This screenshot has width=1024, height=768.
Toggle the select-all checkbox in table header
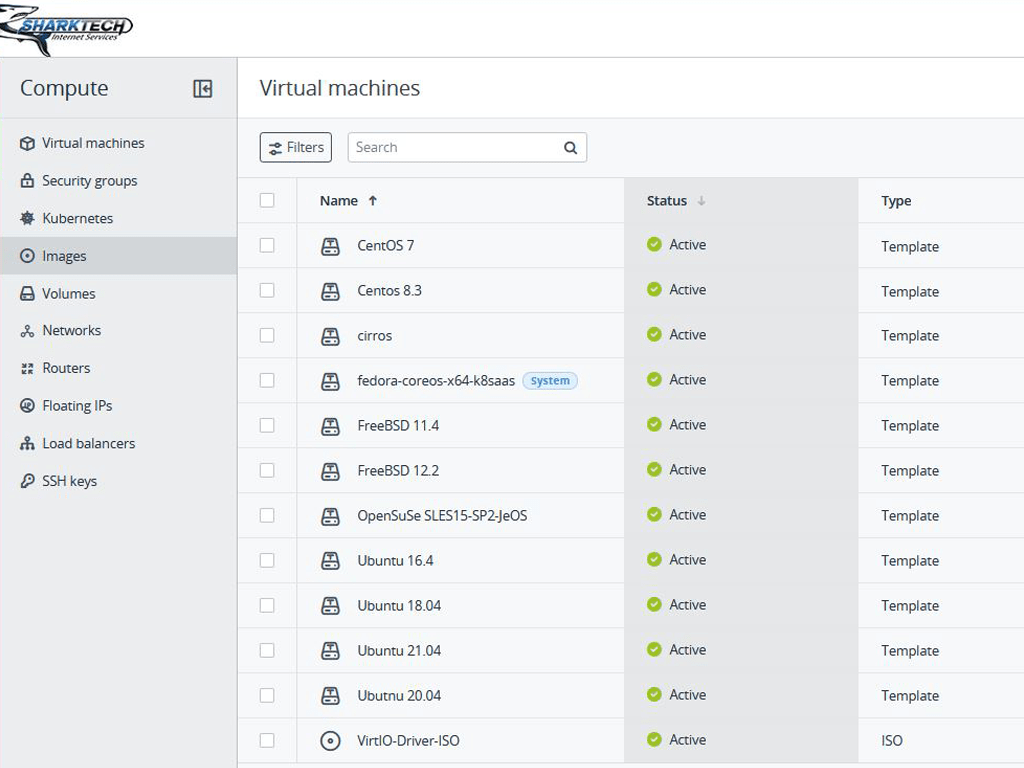click(267, 200)
